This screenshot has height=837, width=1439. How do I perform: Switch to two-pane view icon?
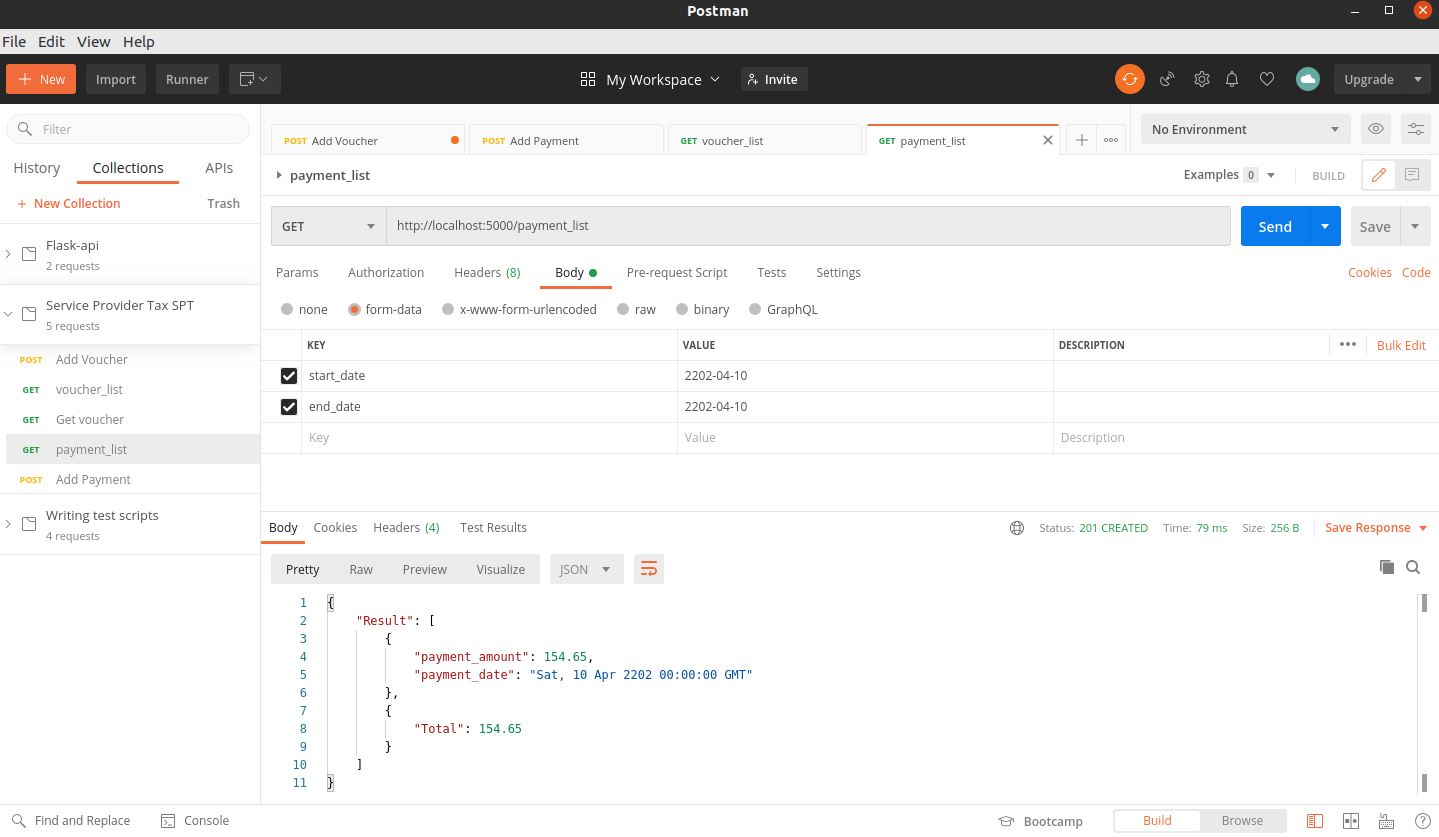1351,821
